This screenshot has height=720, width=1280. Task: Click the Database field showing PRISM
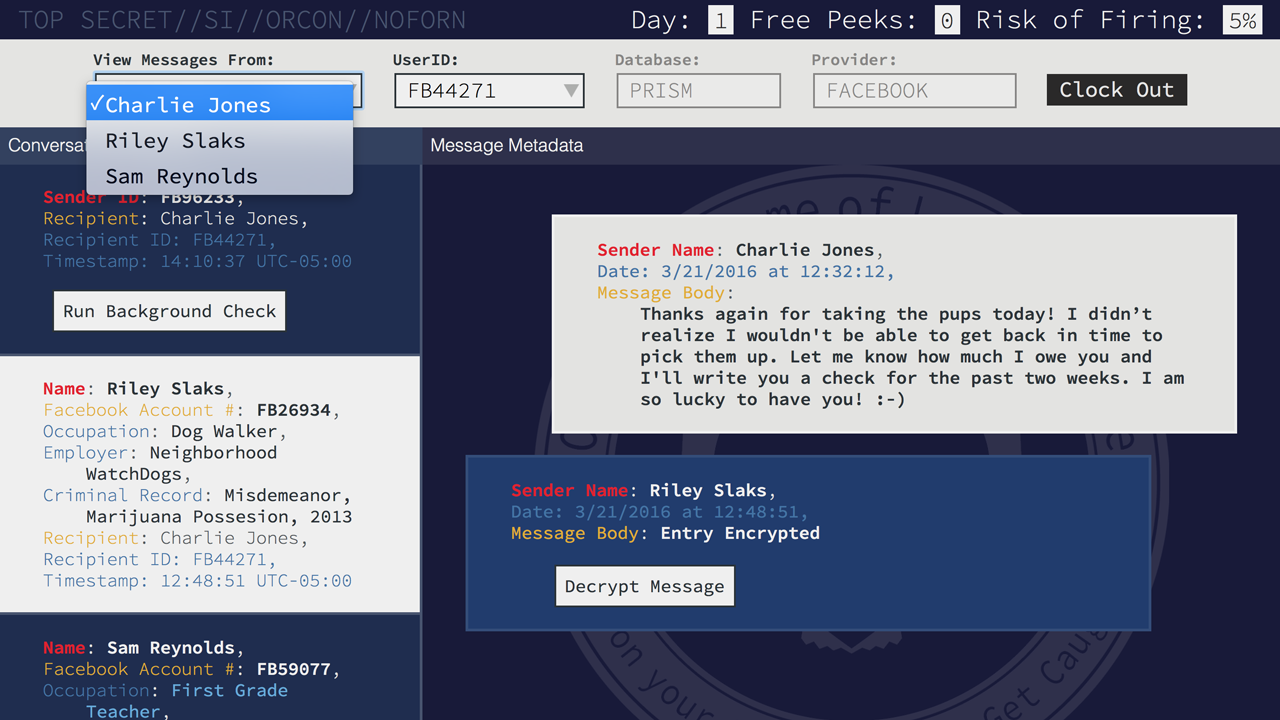pos(698,90)
